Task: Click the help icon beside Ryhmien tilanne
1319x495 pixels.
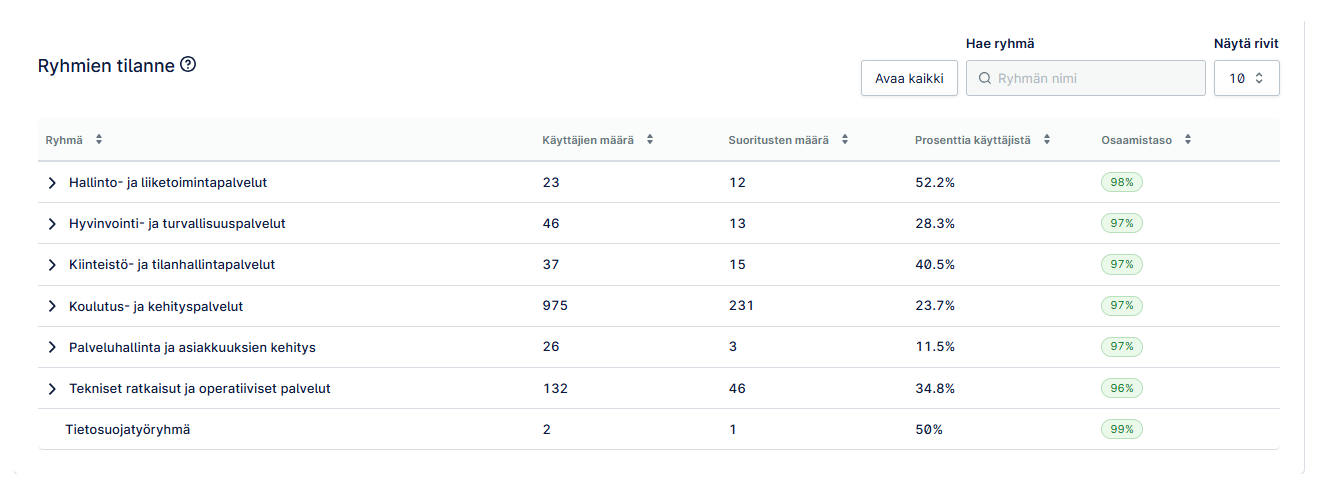Action: (x=188, y=65)
